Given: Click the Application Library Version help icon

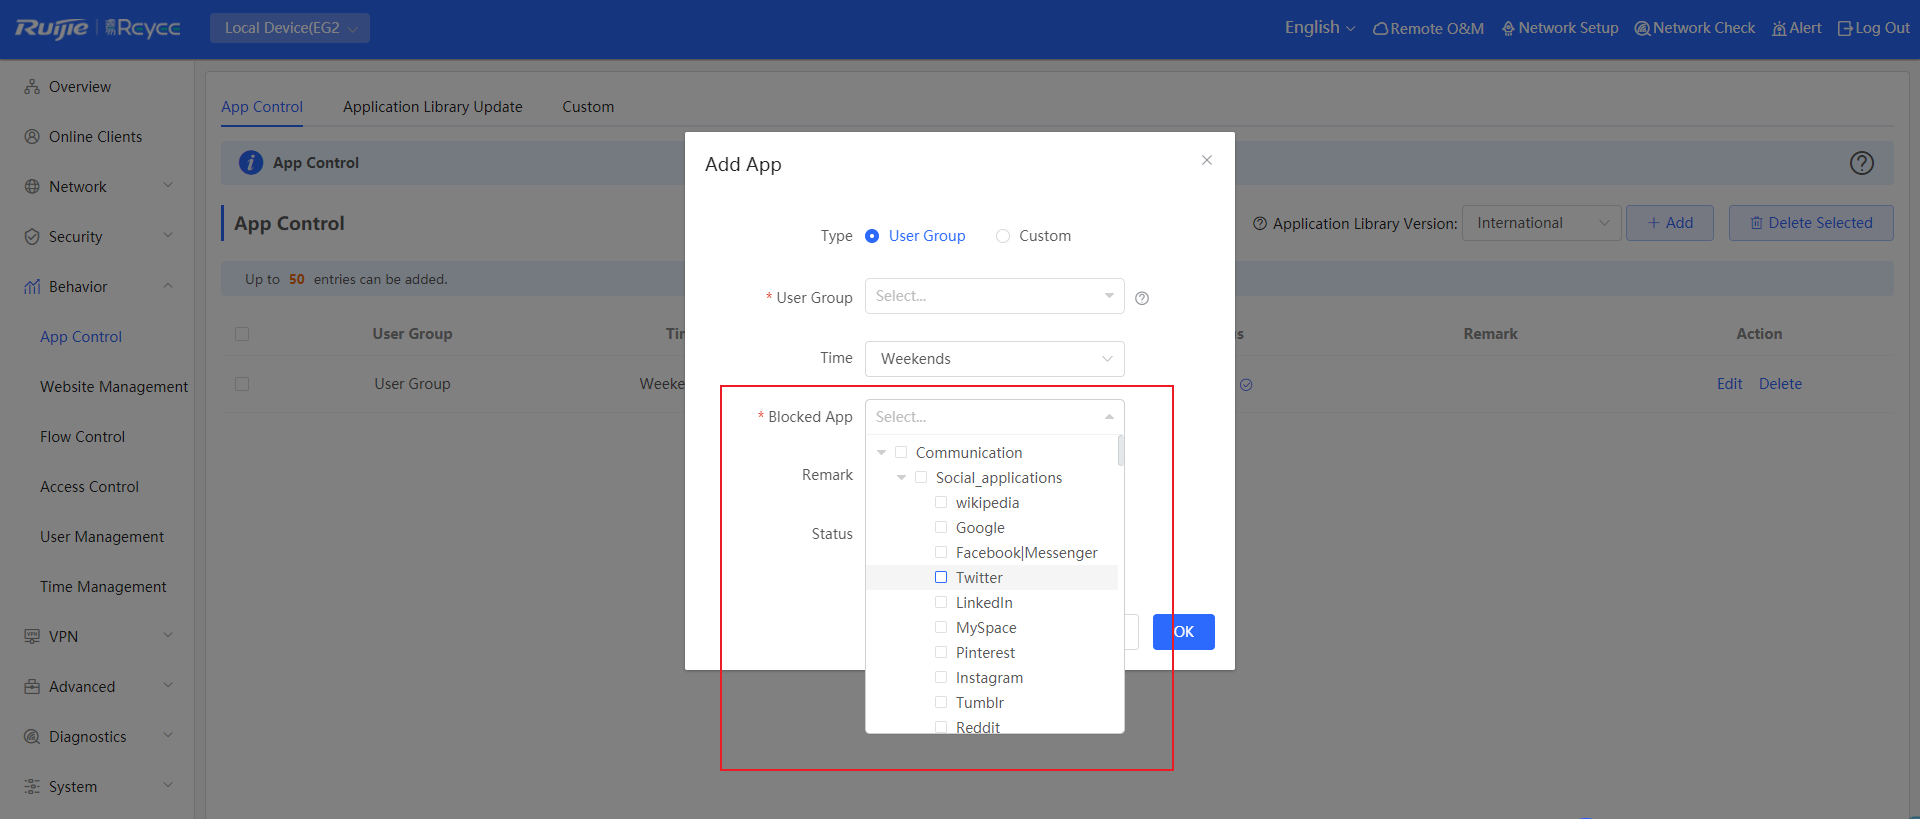Looking at the screenshot, I should click(1260, 223).
